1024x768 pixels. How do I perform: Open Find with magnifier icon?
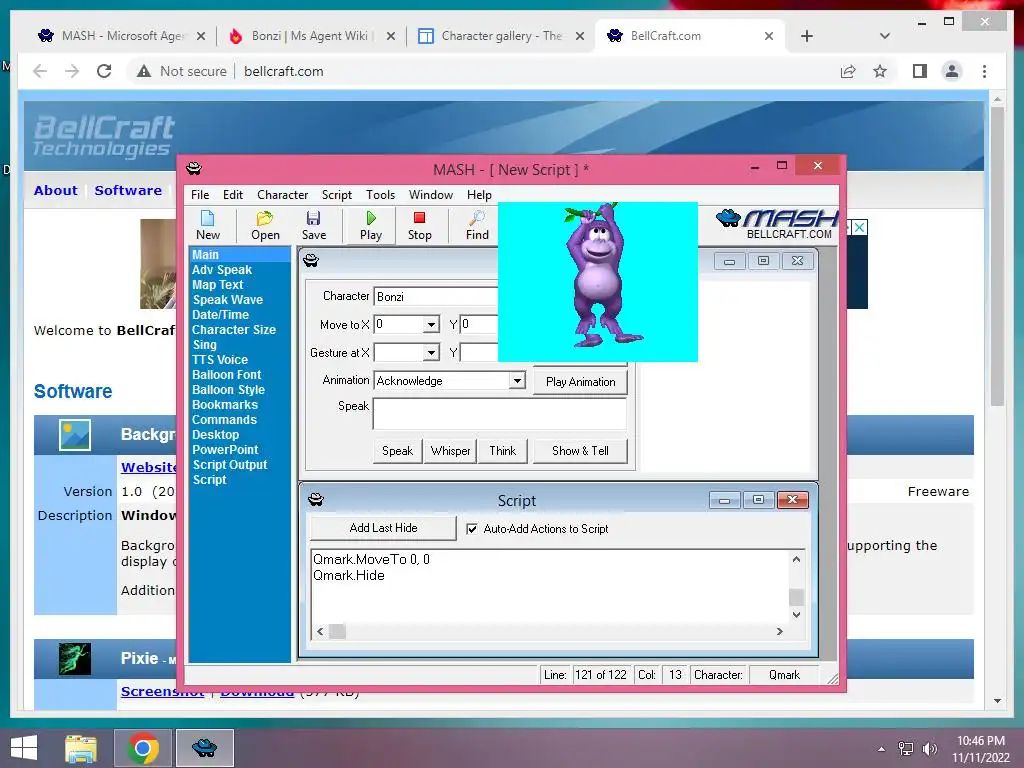pyautogui.click(x=477, y=225)
